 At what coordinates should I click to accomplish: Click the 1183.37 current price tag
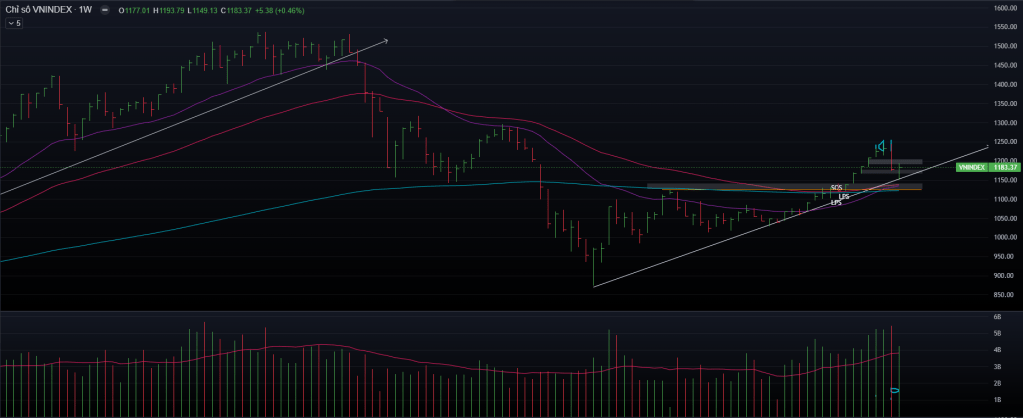1005,167
